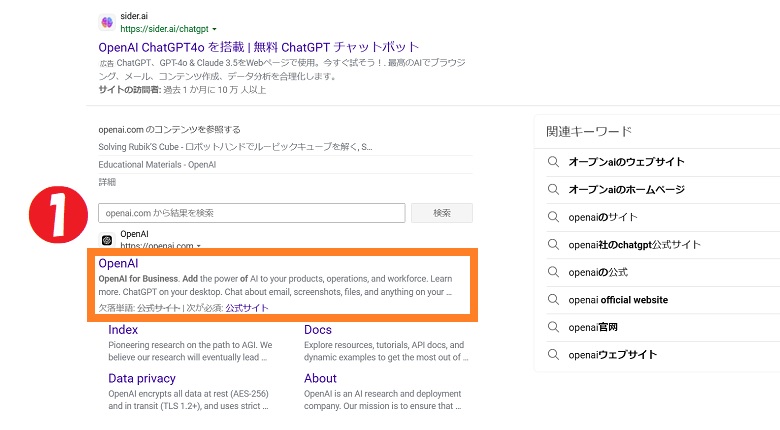
Task: Select related keyword オープンaiのウェブサイト
Action: (x=626, y=162)
